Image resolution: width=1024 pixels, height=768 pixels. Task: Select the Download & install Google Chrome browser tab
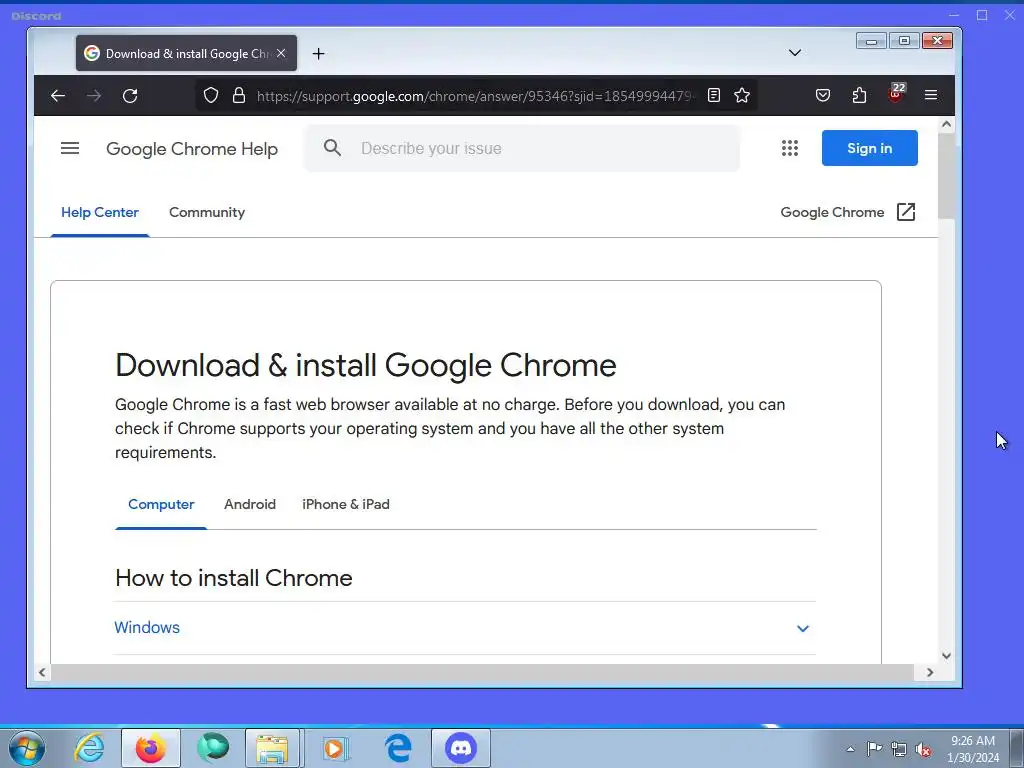pyautogui.click(x=186, y=54)
